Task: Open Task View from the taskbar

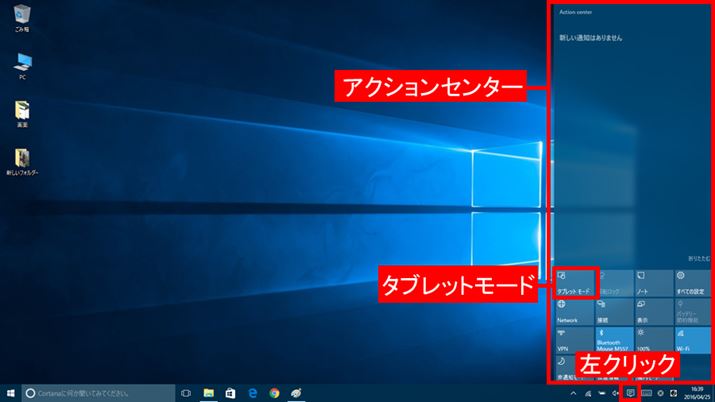Action: click(x=186, y=393)
